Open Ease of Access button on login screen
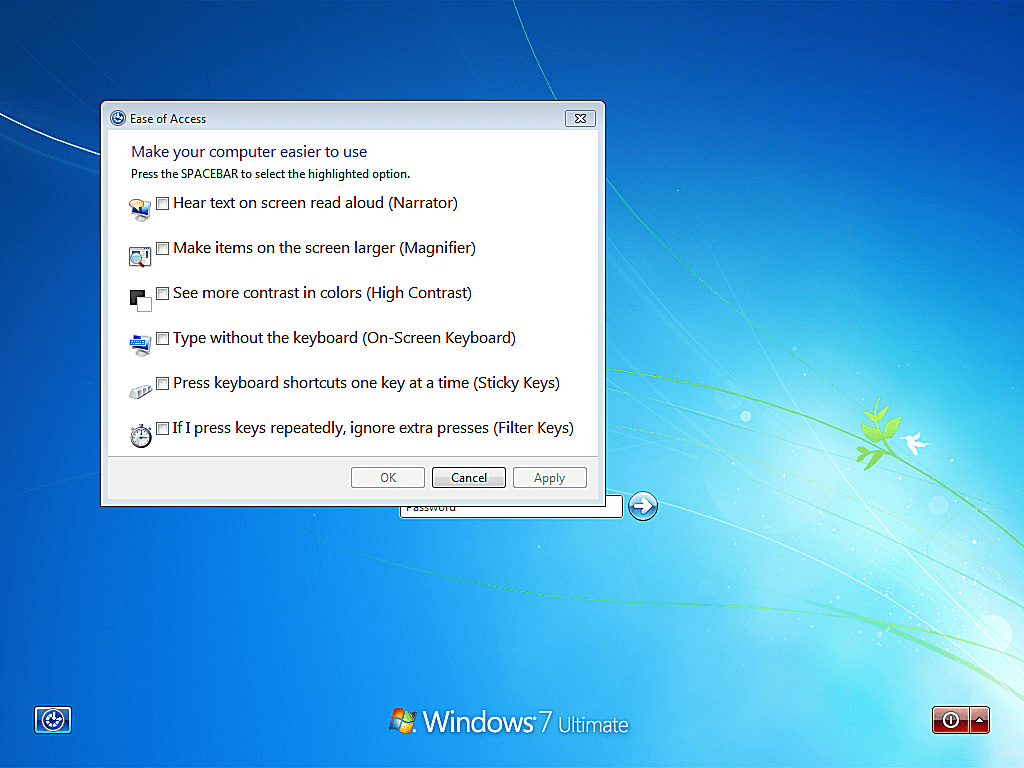1024x768 pixels. pos(53,720)
